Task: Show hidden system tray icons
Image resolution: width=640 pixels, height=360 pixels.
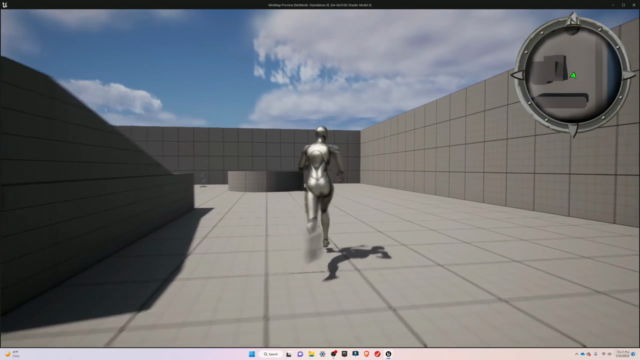Action: (x=577, y=354)
